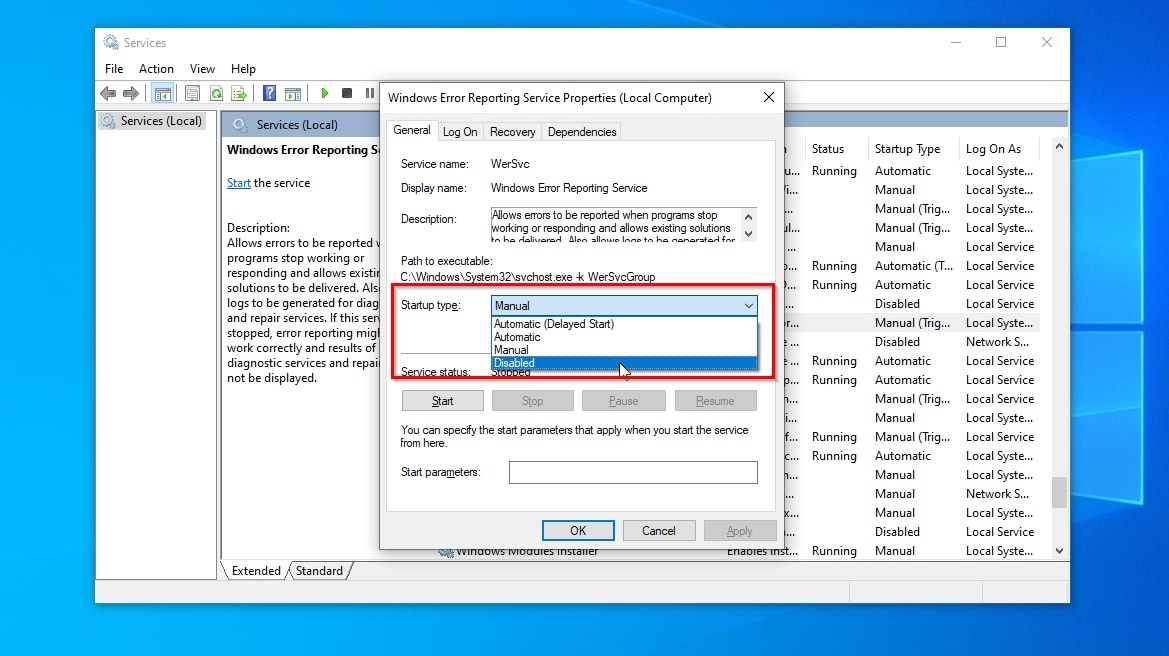Click the Pause Service toolbar icon
1169x656 pixels.
point(369,93)
